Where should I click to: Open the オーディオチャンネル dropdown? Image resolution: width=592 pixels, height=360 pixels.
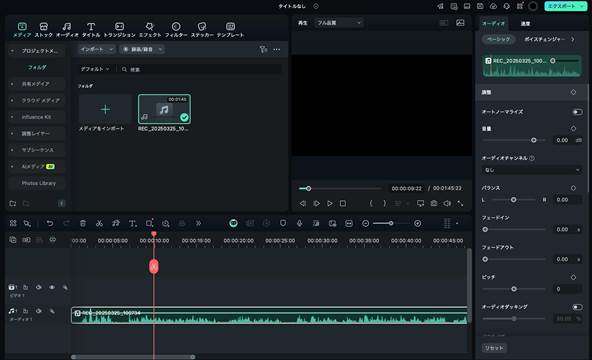(x=532, y=170)
